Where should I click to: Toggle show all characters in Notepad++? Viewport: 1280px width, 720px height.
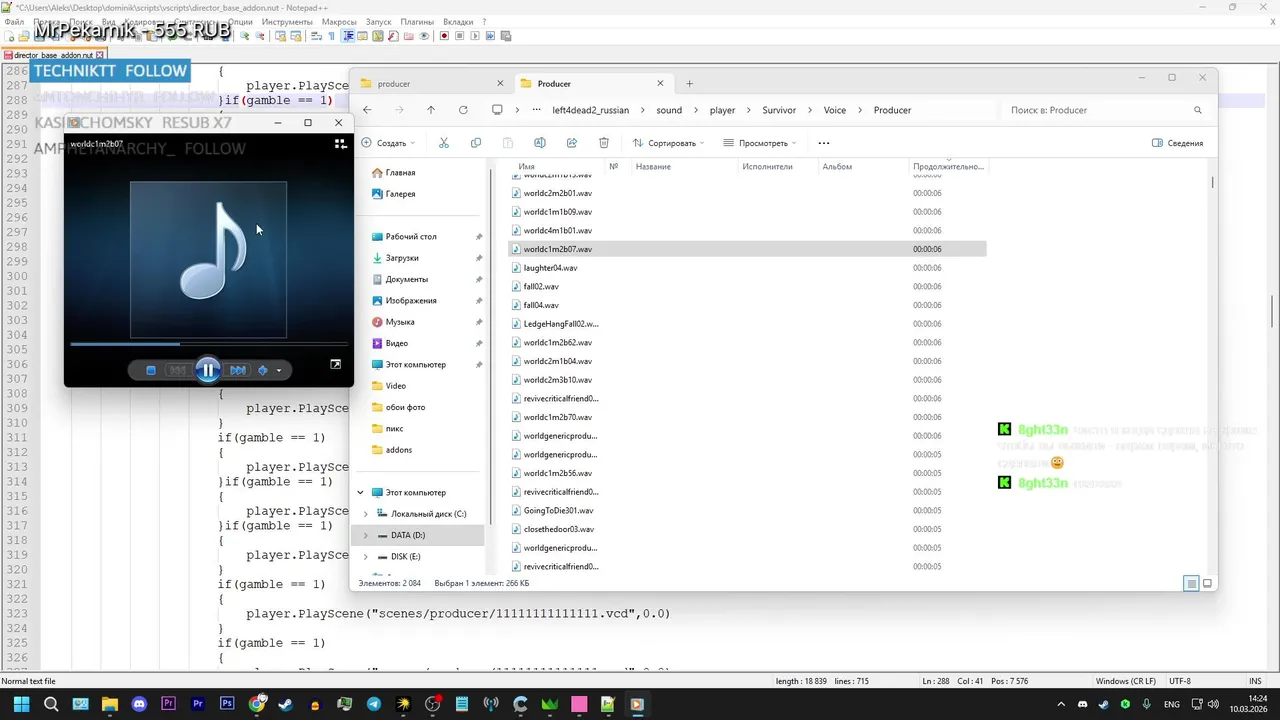(332, 36)
